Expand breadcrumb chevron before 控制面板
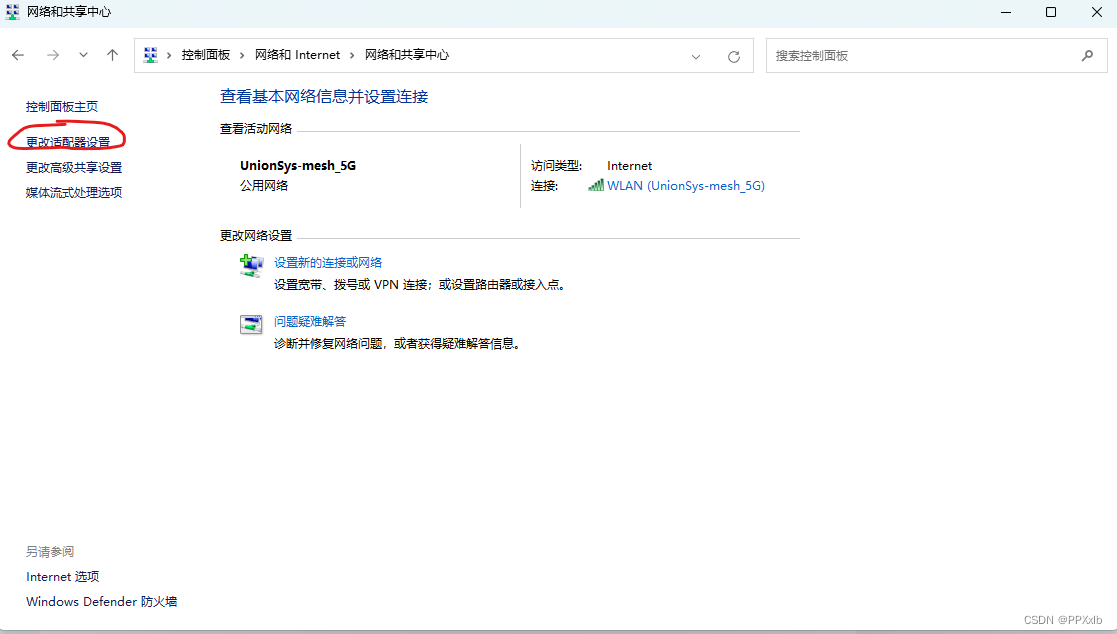Image resolution: width=1117 pixels, height=634 pixels. pos(169,56)
